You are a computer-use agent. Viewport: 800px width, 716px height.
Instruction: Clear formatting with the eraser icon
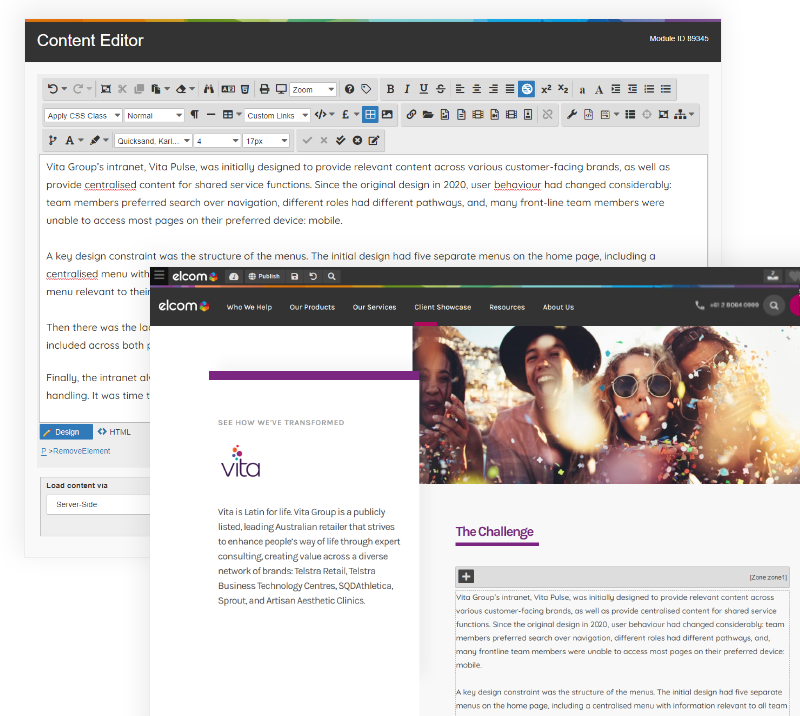click(x=181, y=89)
